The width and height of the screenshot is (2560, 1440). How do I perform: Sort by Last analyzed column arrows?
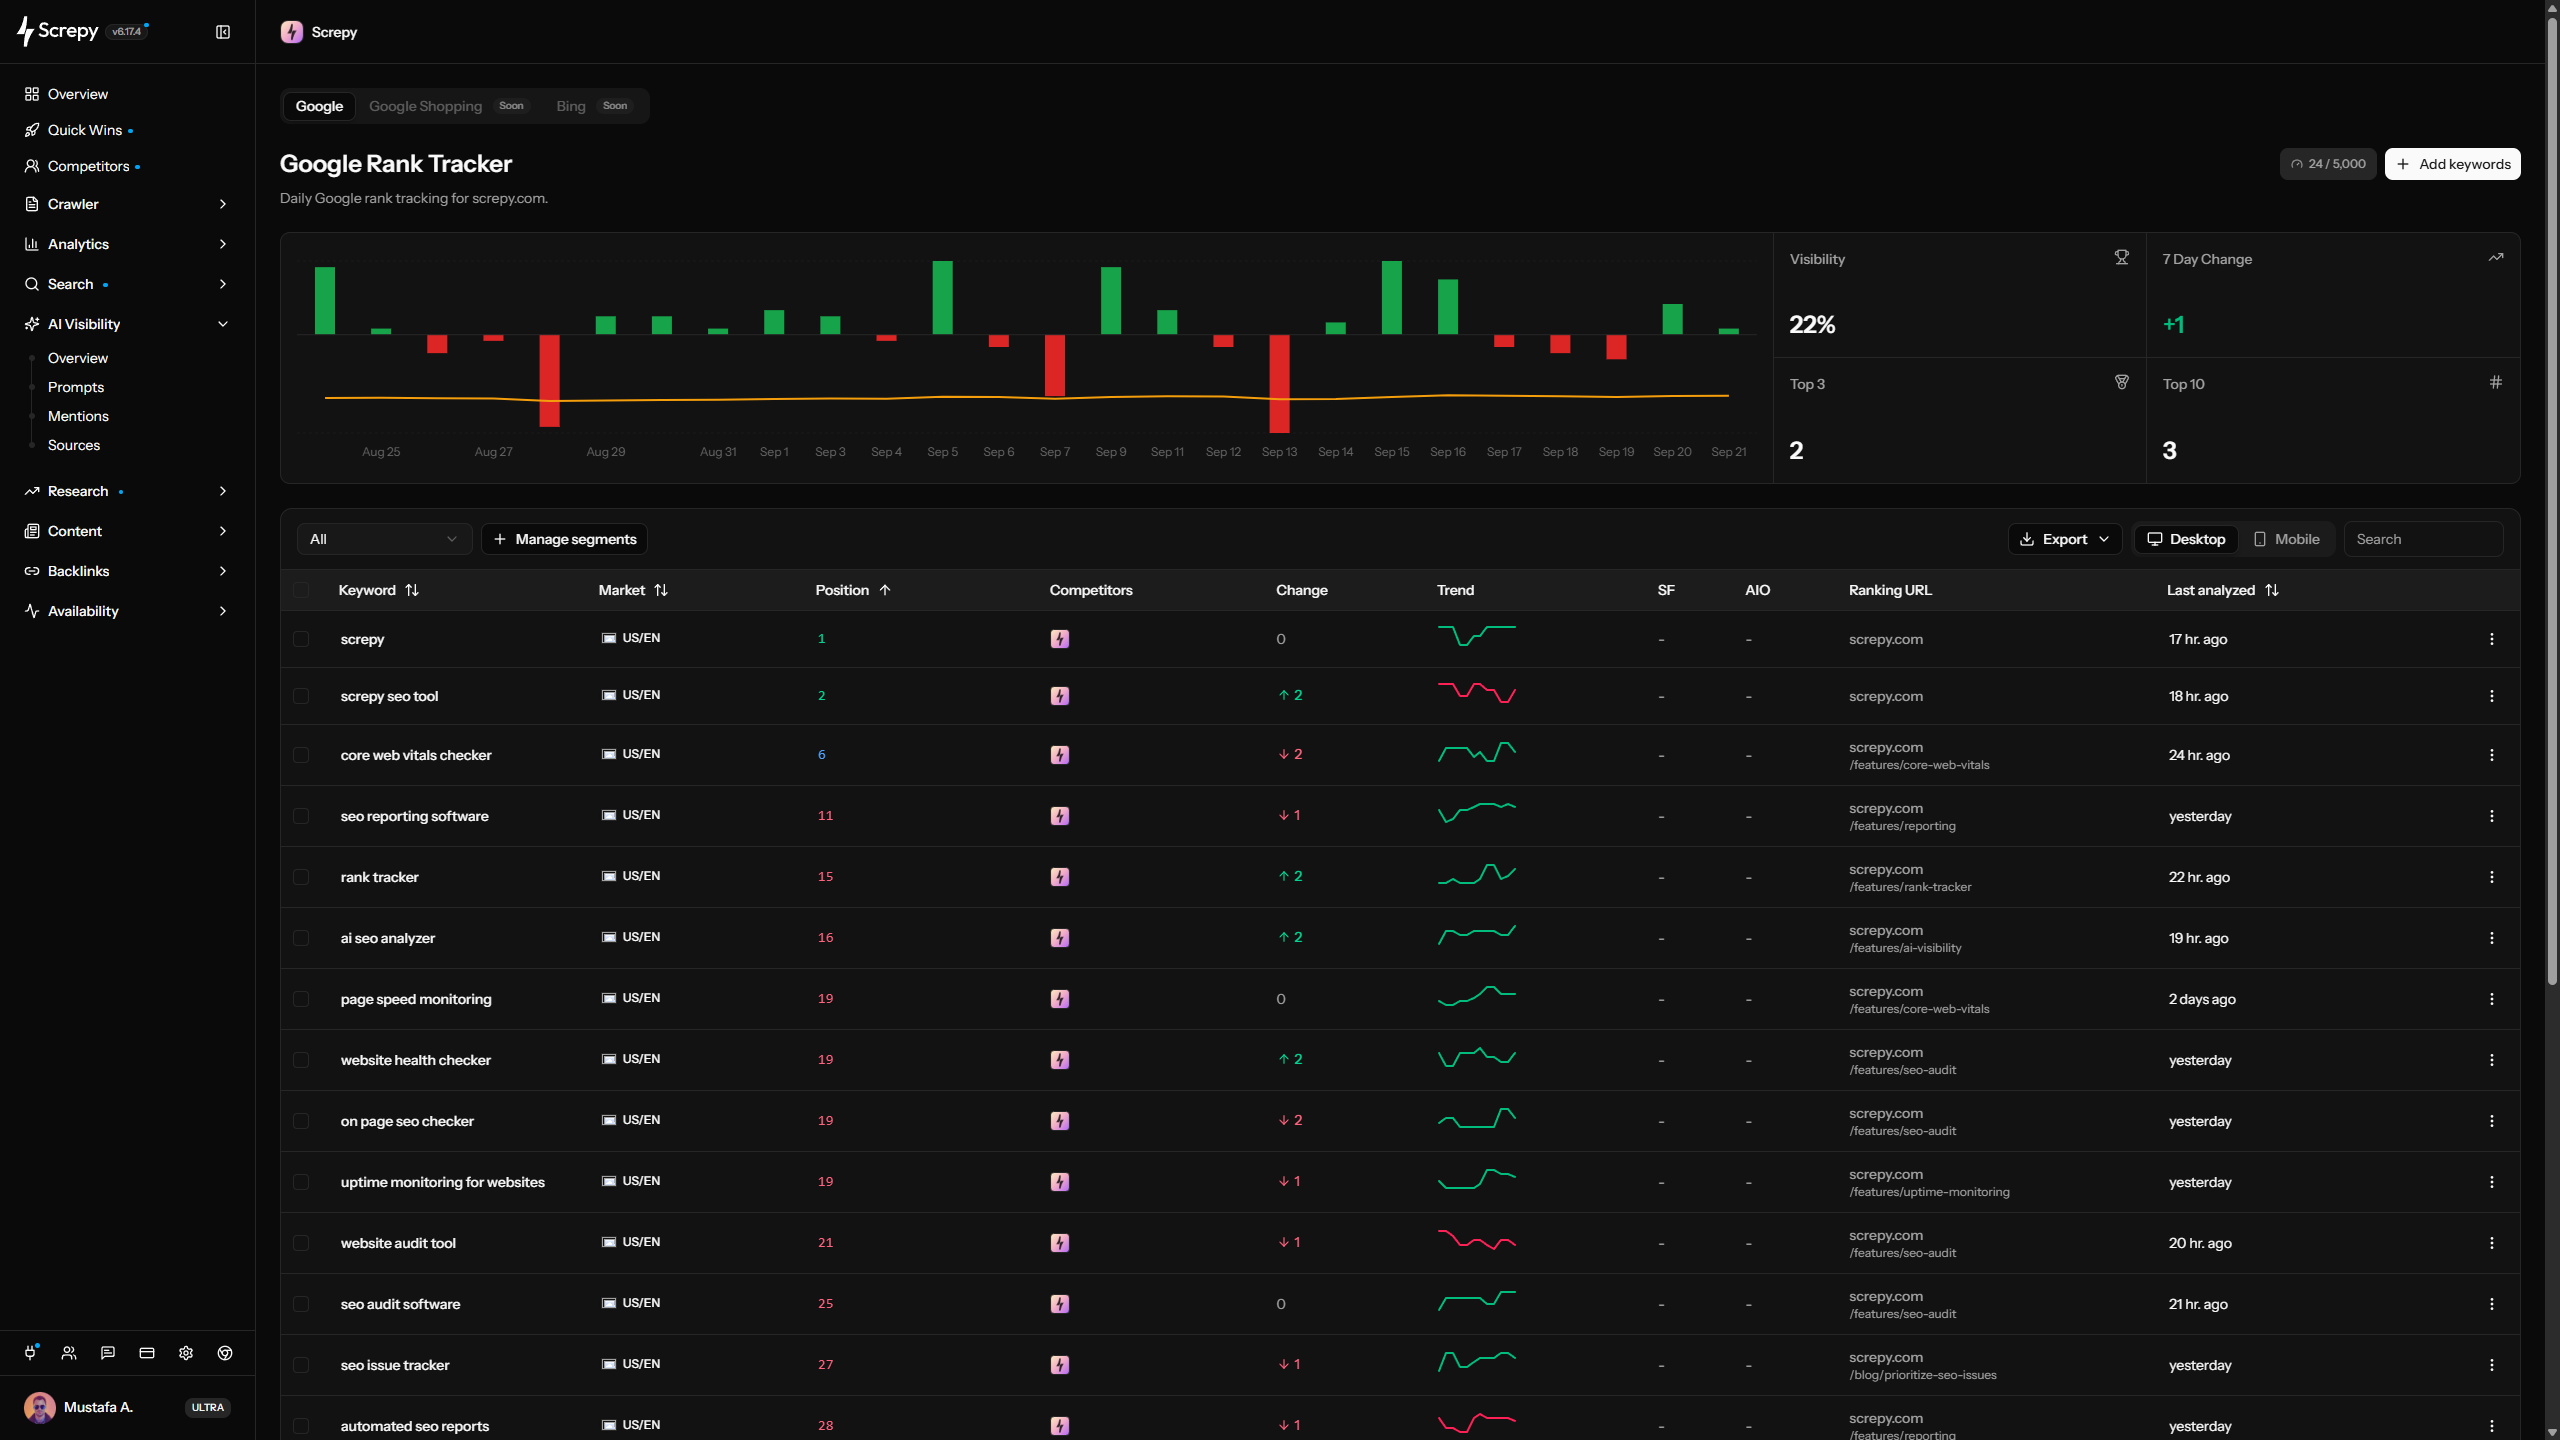pyautogui.click(x=2272, y=590)
